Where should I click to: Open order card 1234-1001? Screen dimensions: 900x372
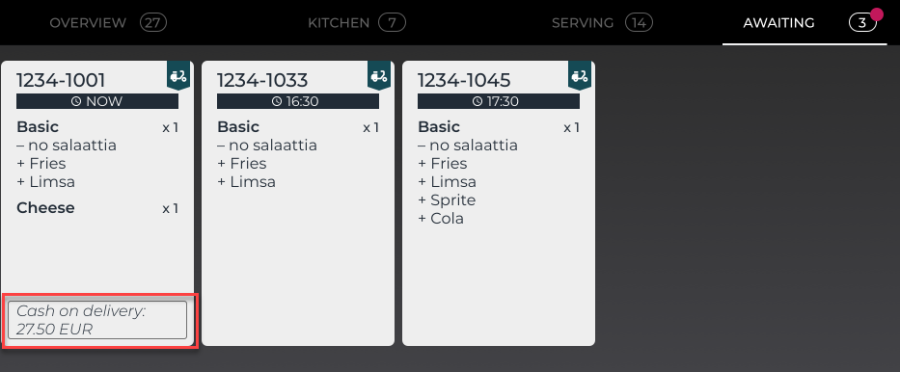(x=98, y=204)
